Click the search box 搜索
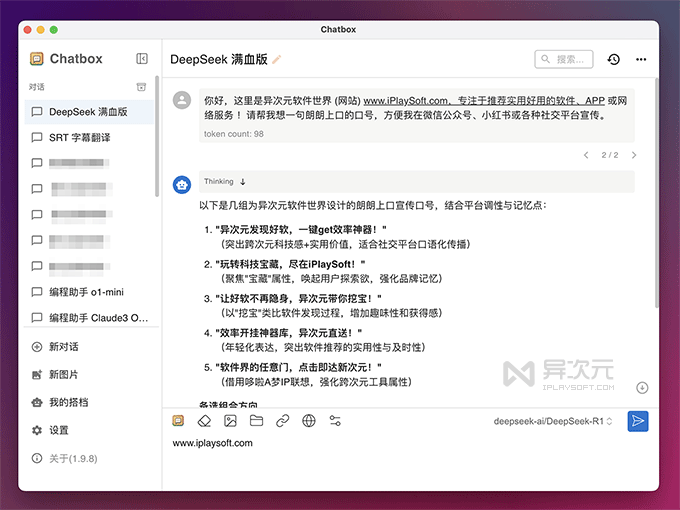Image resolution: width=680 pixels, height=510 pixels. [564, 59]
